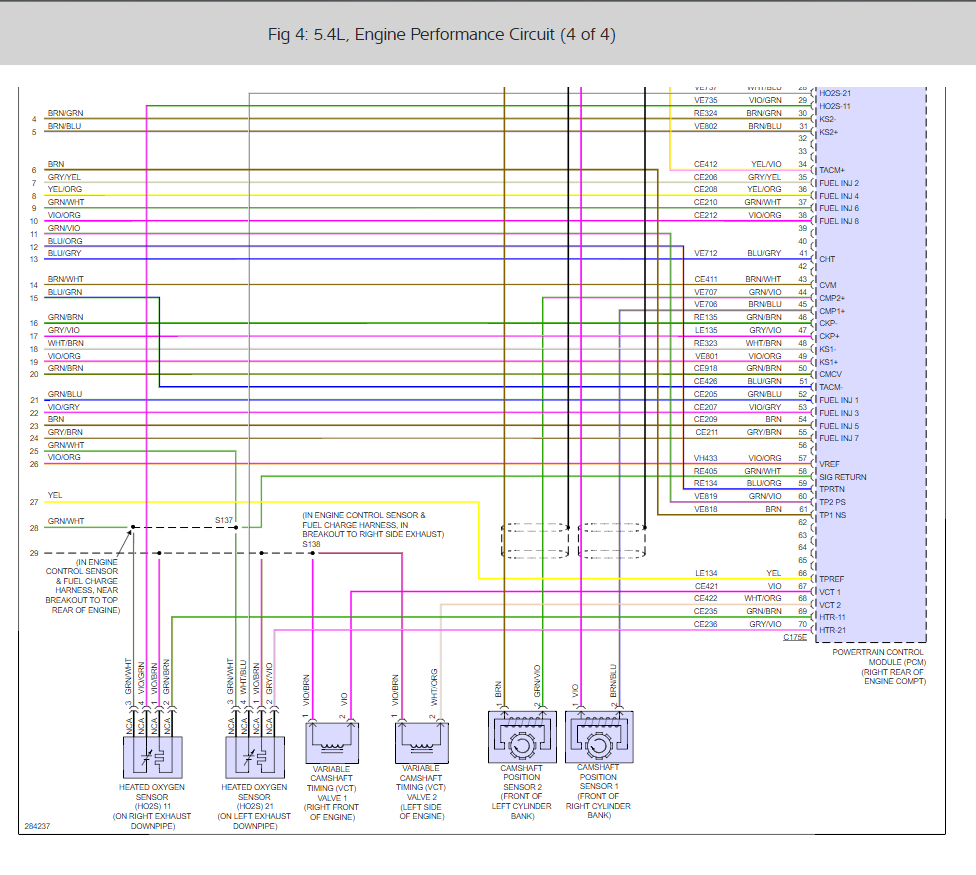Select the FUEL INJ 2 pin label
This screenshot has height=875, width=976.
838,183
